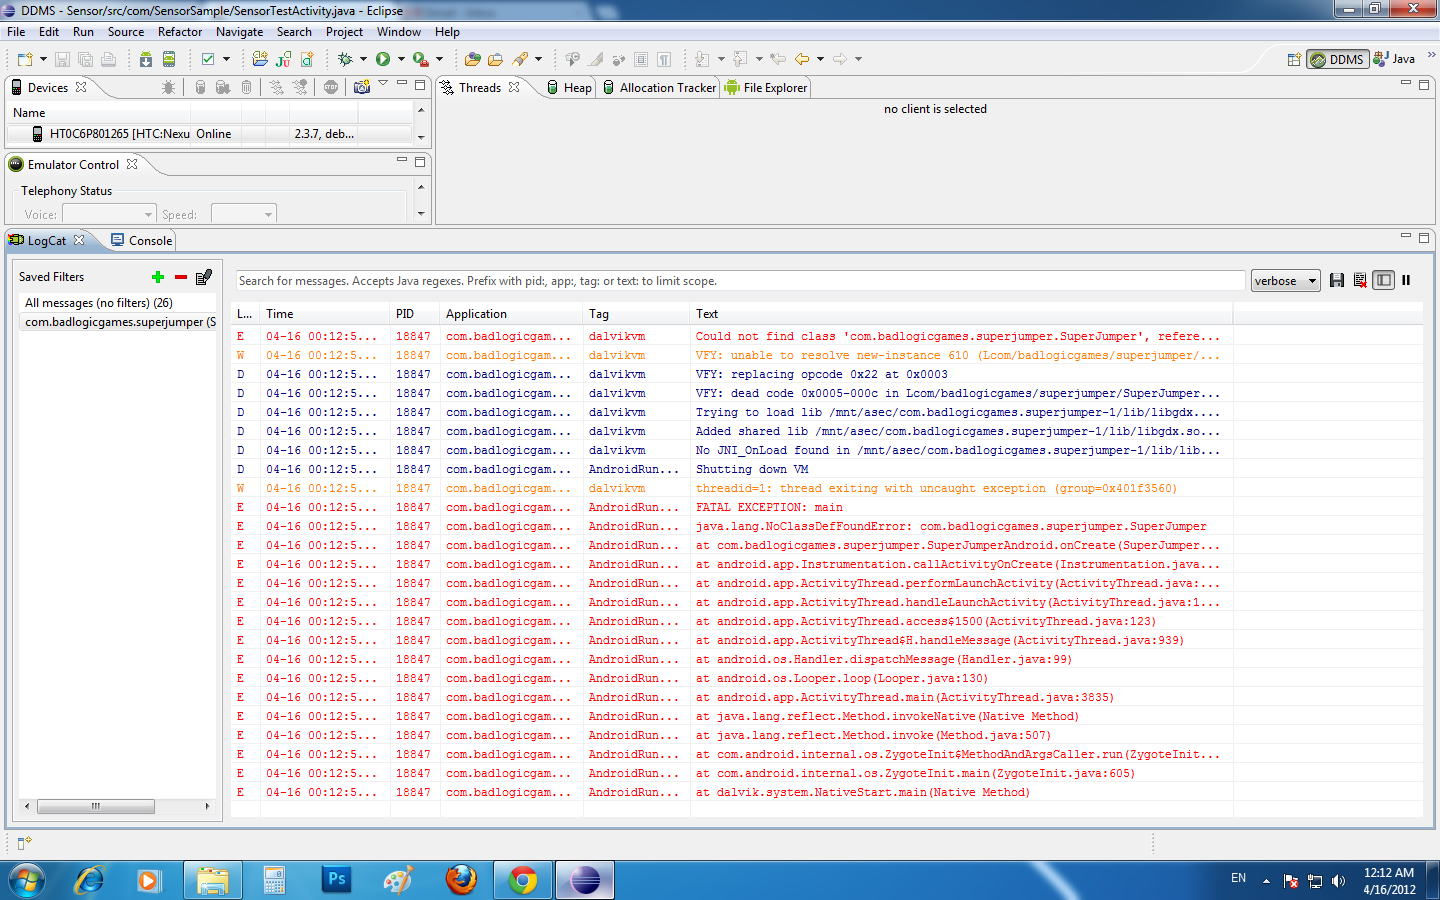Clear the LogCat log icon
The image size is (1440, 900).
tap(1360, 280)
